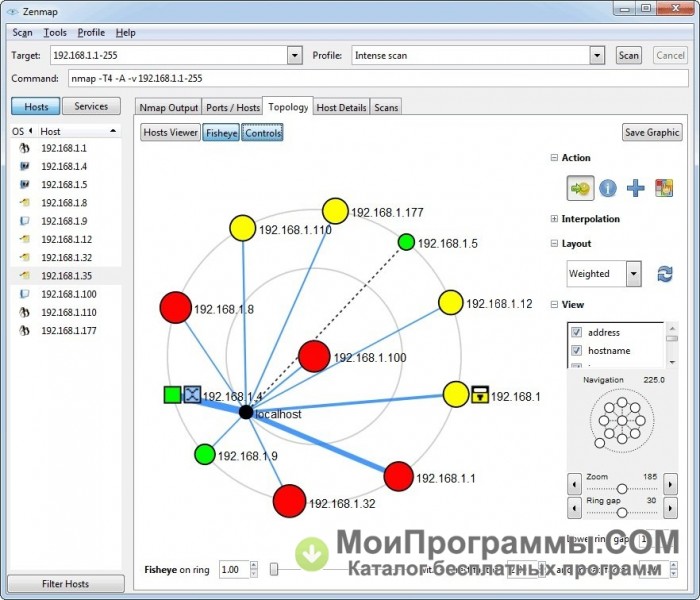Click the green square node 192.168.1.4
This screenshot has width=700, height=600.
(x=172, y=395)
